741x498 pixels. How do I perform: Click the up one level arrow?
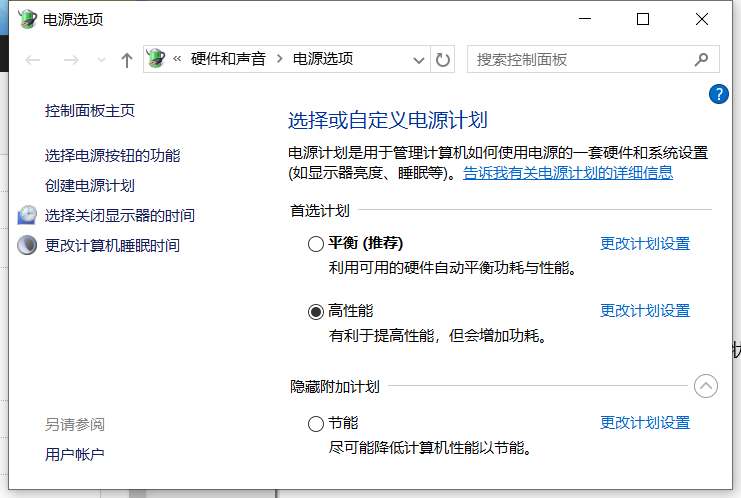click(x=126, y=60)
